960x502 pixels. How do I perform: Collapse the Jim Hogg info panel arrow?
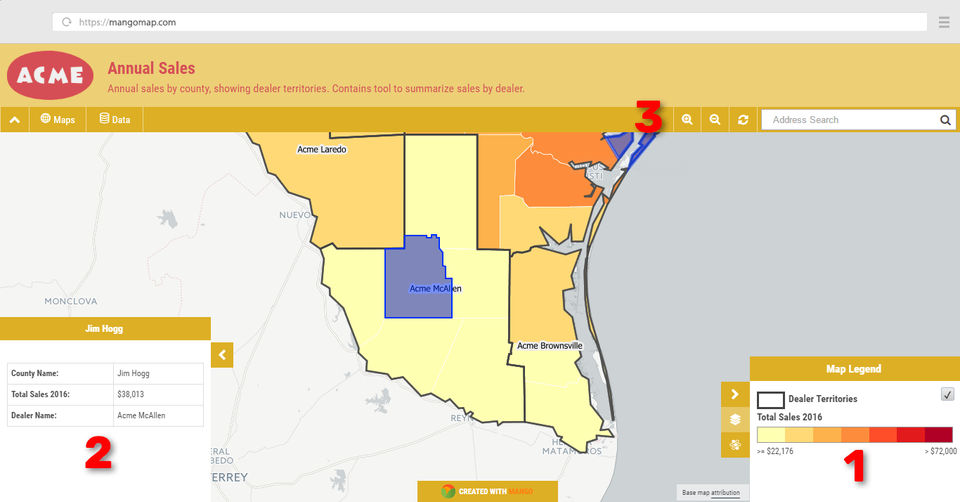point(222,354)
